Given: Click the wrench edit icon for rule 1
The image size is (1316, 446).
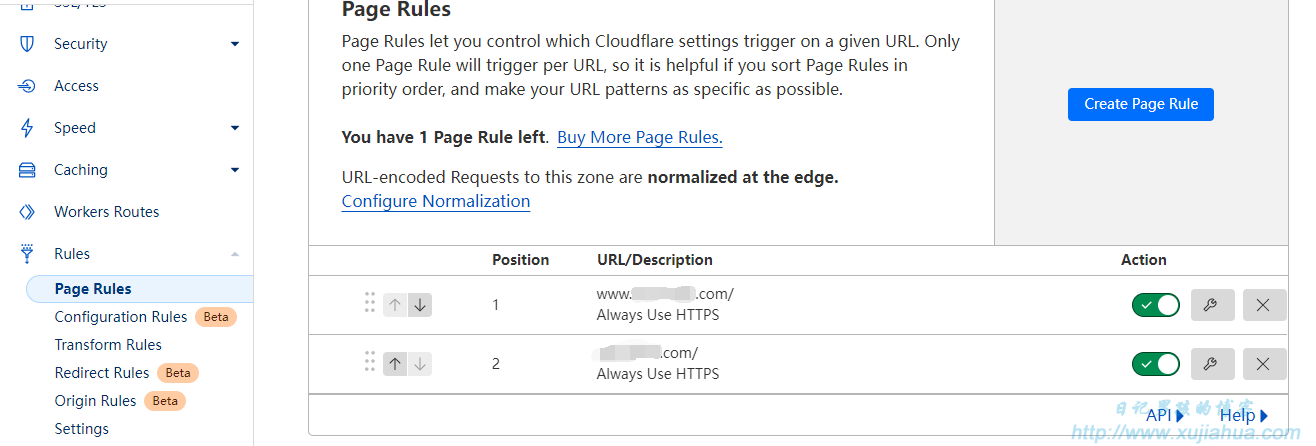Looking at the screenshot, I should 1212,305.
